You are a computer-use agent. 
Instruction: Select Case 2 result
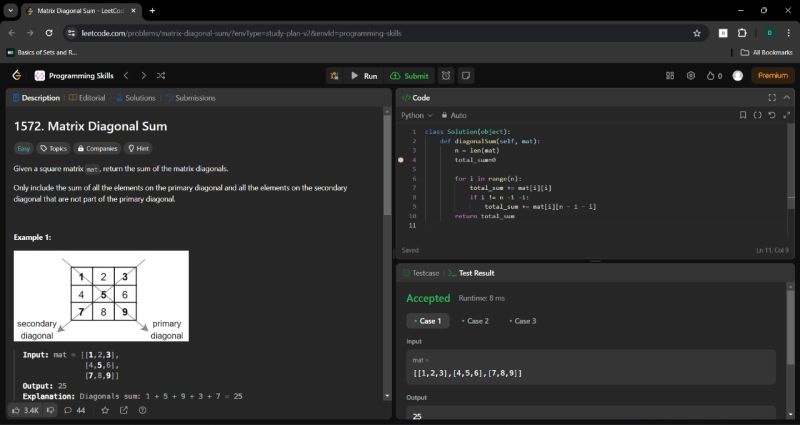(475, 321)
